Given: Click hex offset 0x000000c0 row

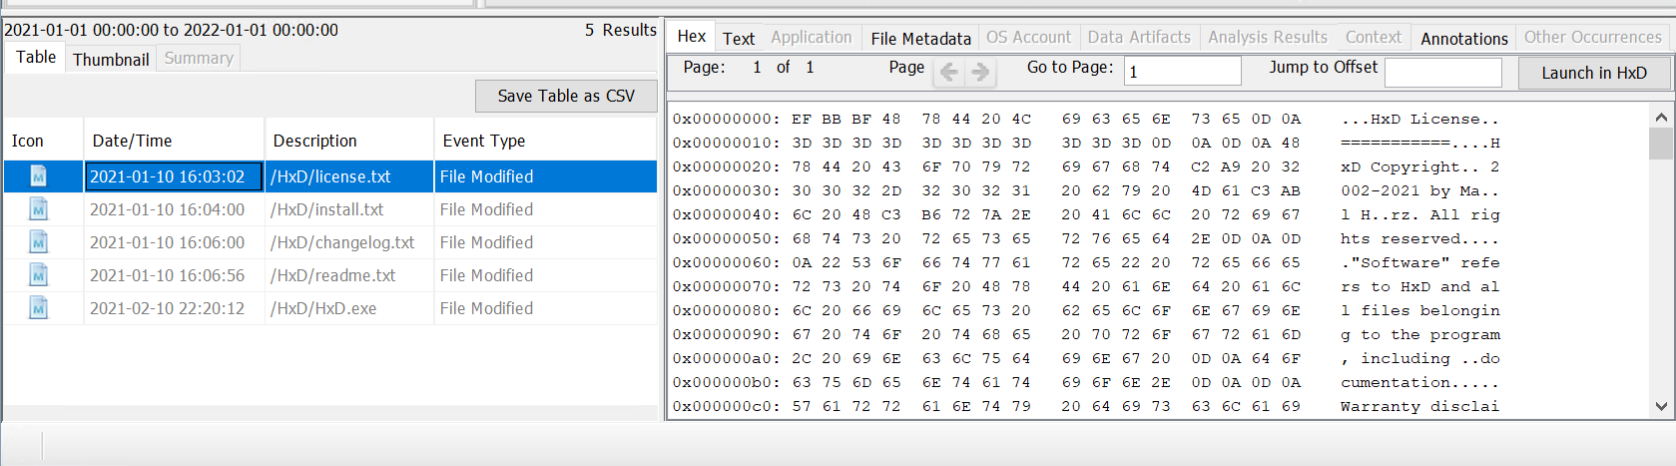Looking at the screenshot, I should click(1086, 407).
